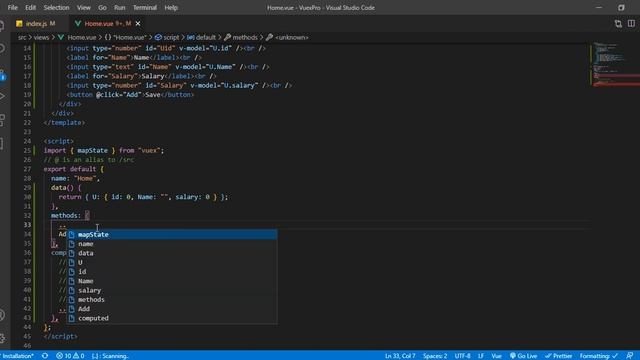Close the Home.vue tab
This screenshot has width=640, height=360.
[x=138, y=24]
